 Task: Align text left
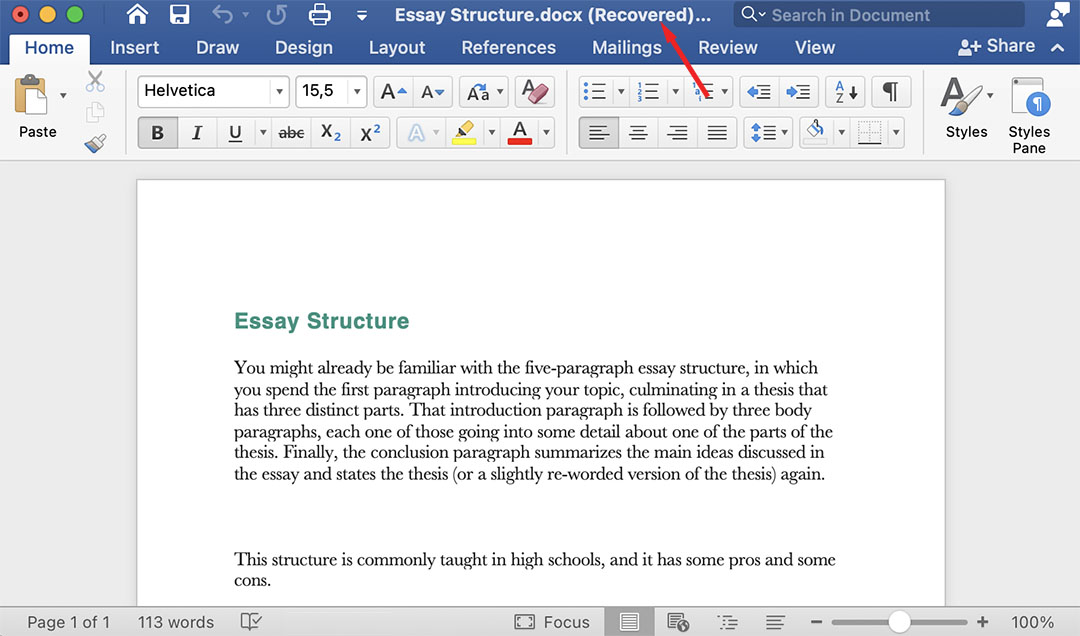[x=599, y=132]
